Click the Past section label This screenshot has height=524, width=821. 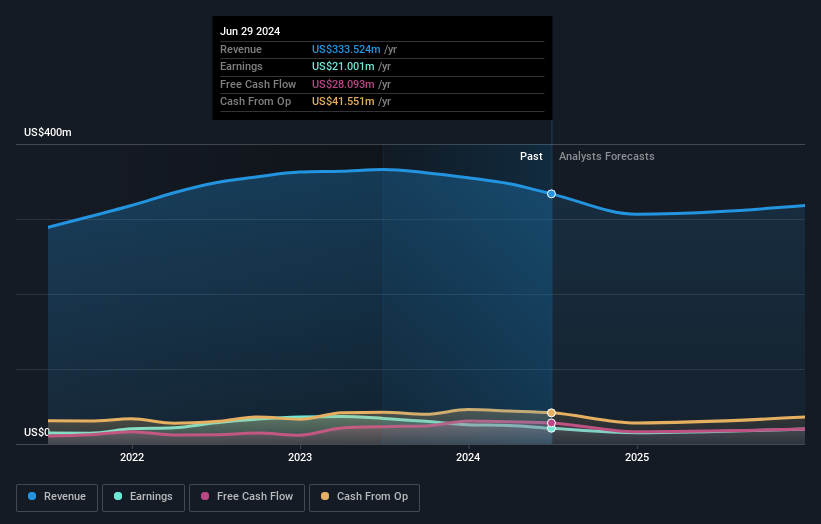pyautogui.click(x=531, y=157)
